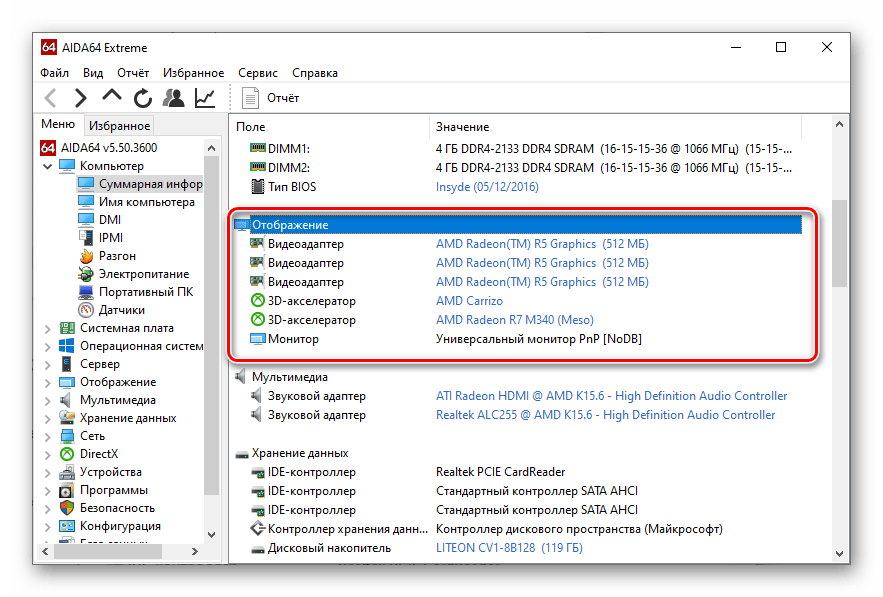Select Датчики sensor item in tree

(x=121, y=310)
